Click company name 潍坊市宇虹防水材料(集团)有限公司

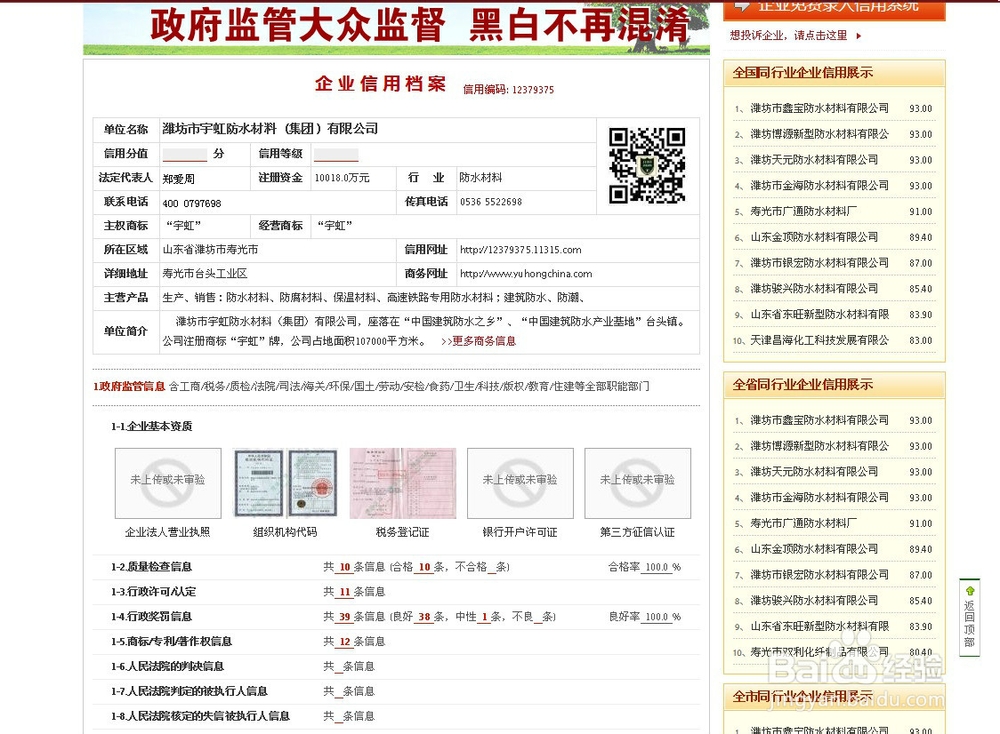coord(270,129)
